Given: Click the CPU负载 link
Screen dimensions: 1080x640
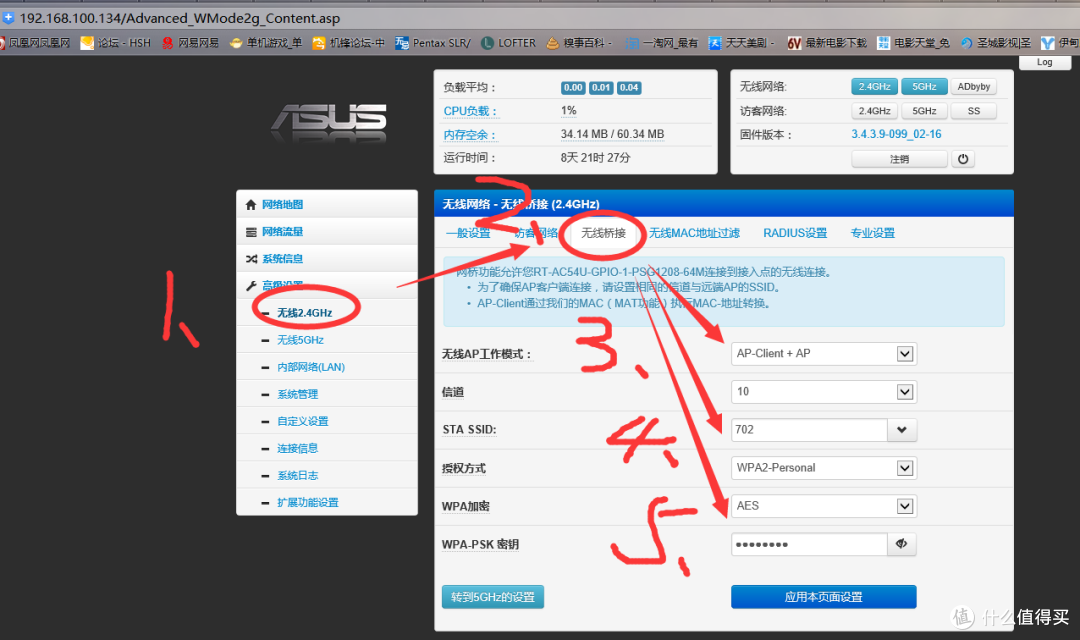Looking at the screenshot, I should pos(470,111).
